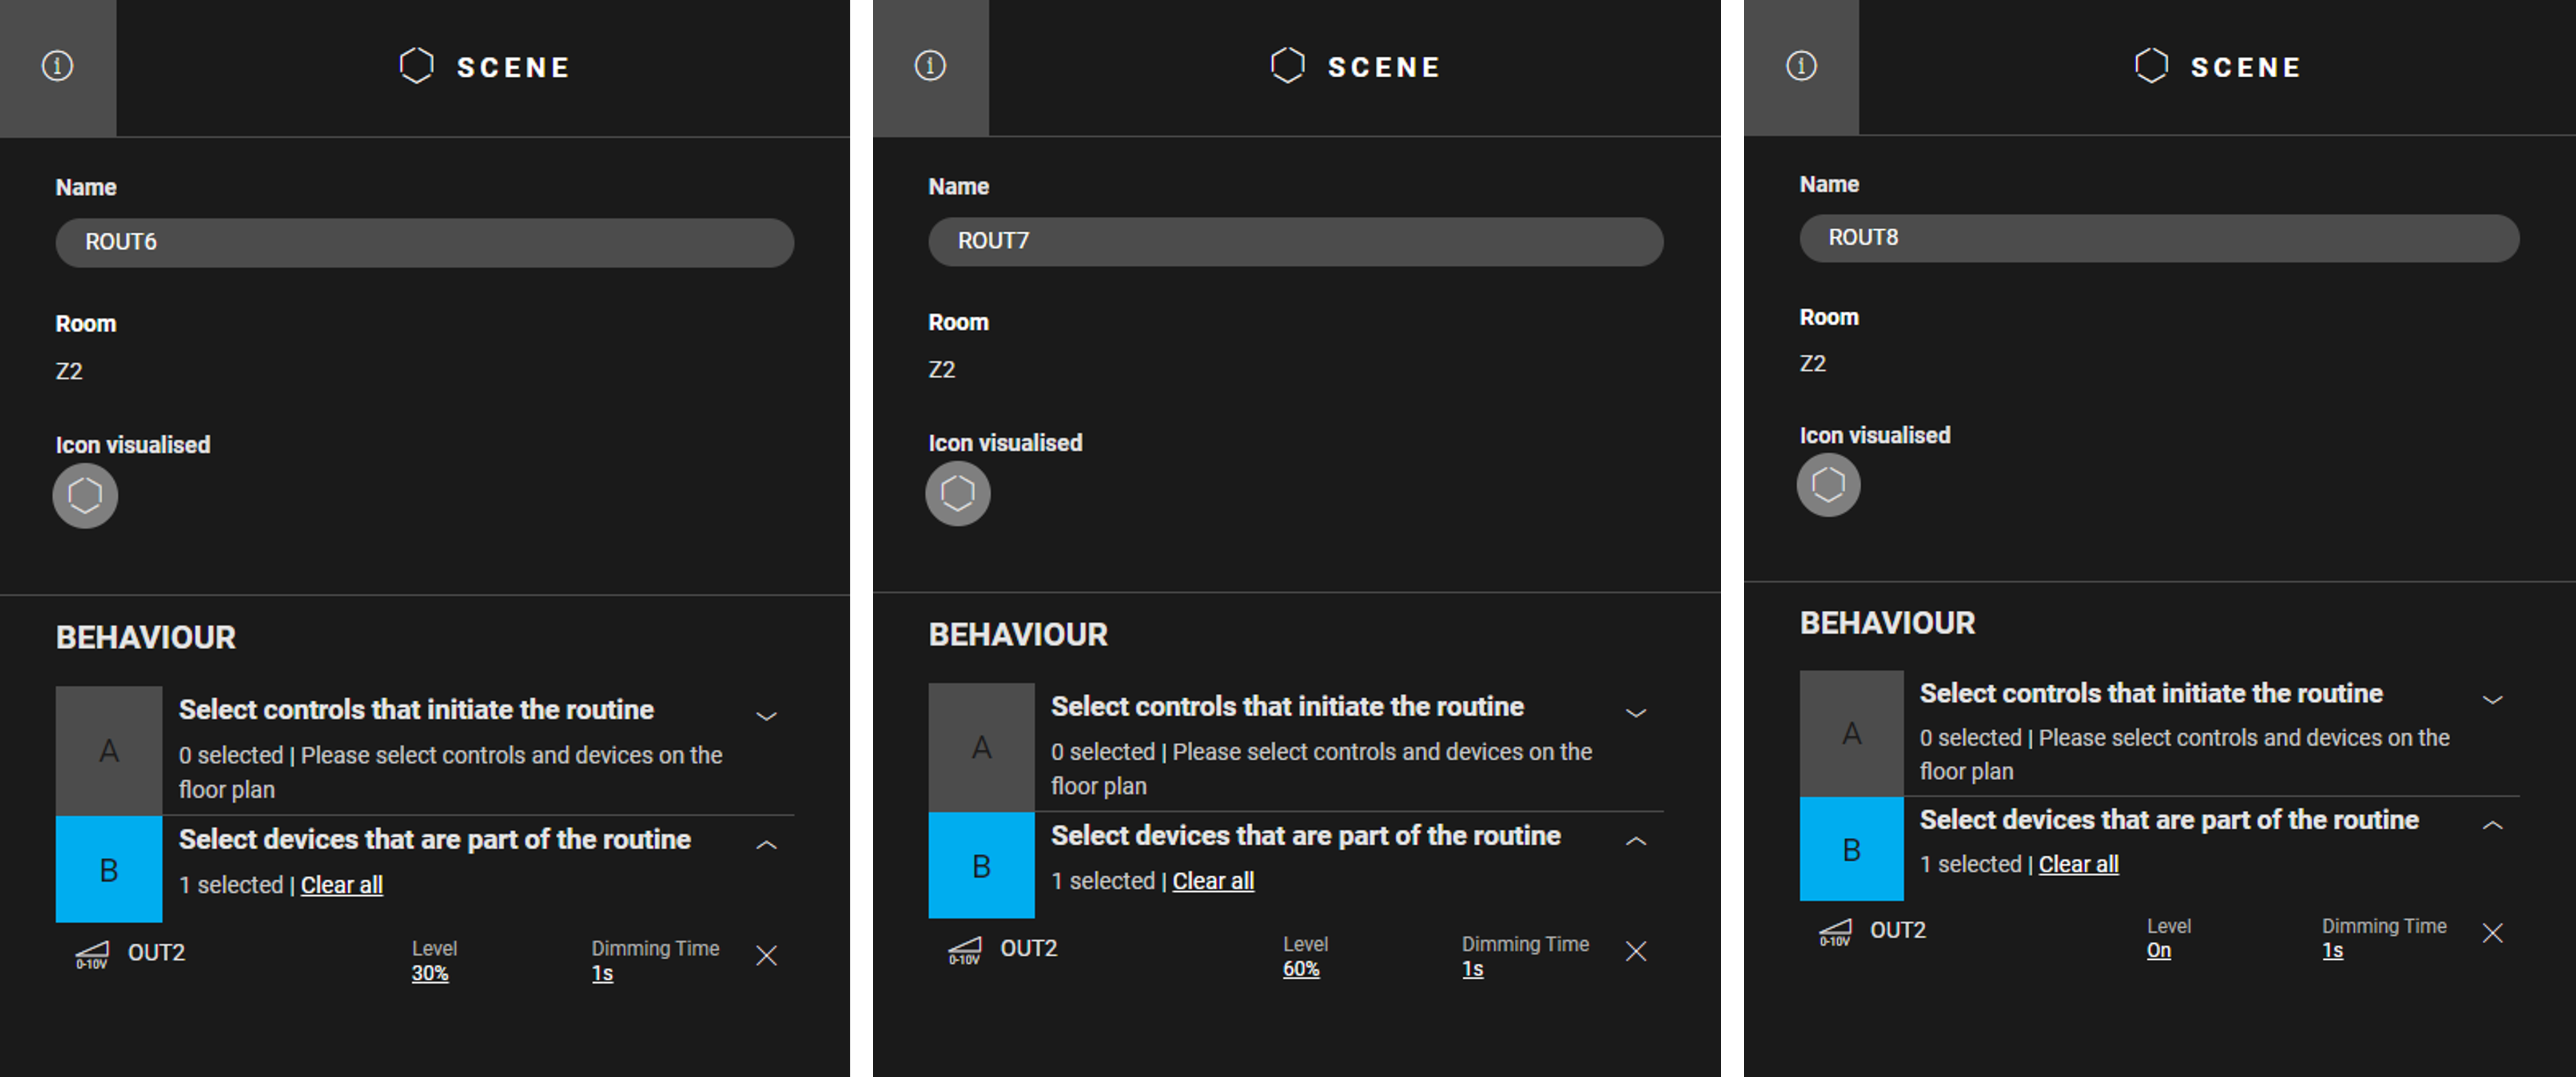2576x1077 pixels.
Task: Click the 0-10V device icon in ROUT7 panel
Action: [964, 951]
